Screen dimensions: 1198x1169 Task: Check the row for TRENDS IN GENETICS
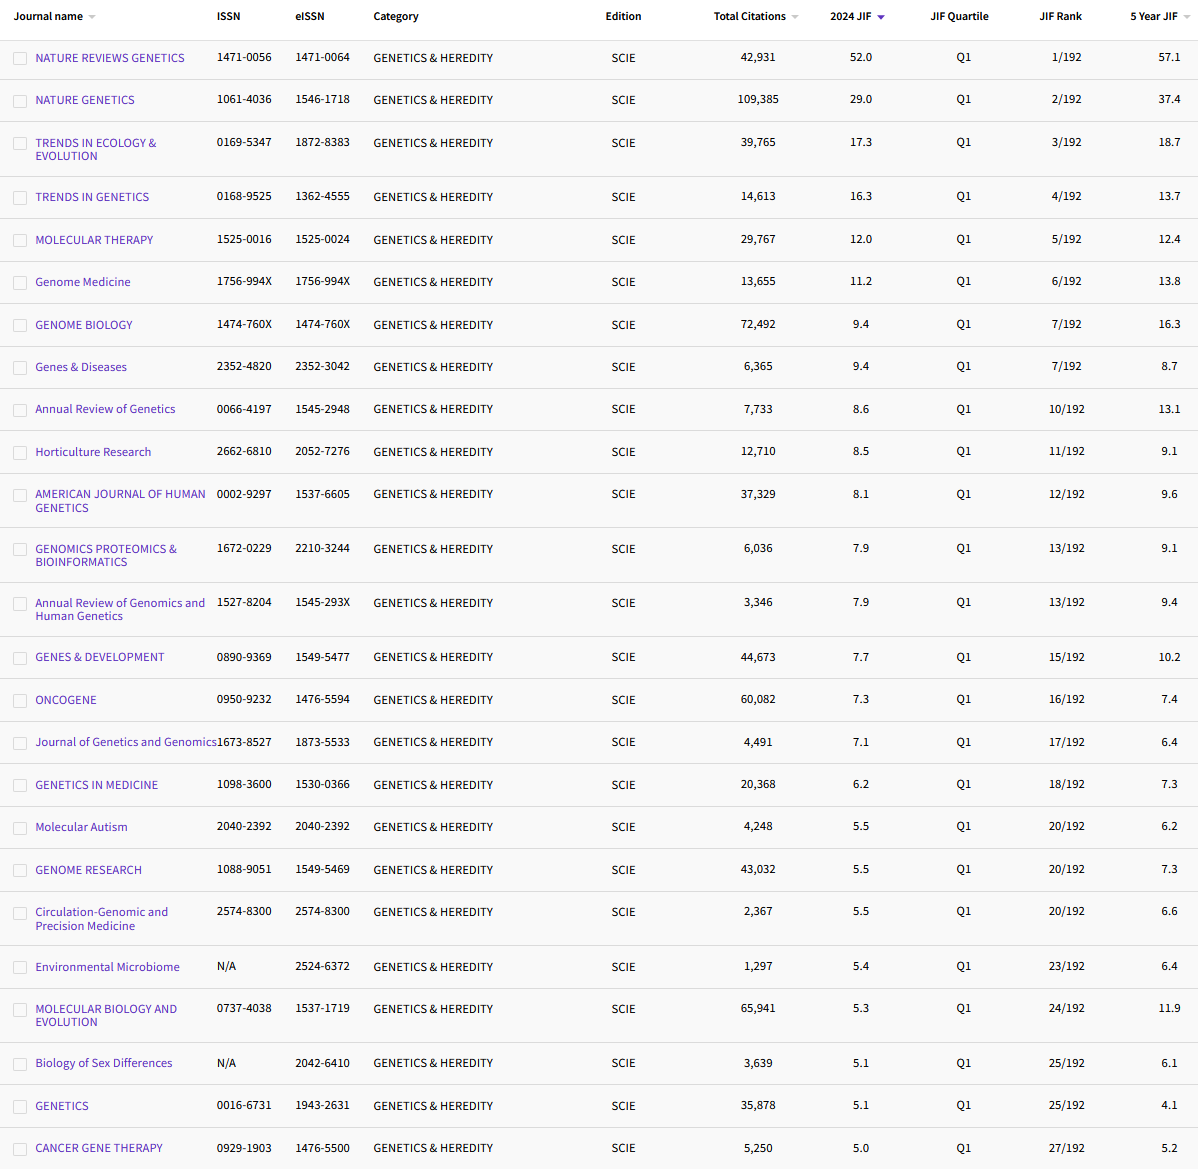coord(20,198)
